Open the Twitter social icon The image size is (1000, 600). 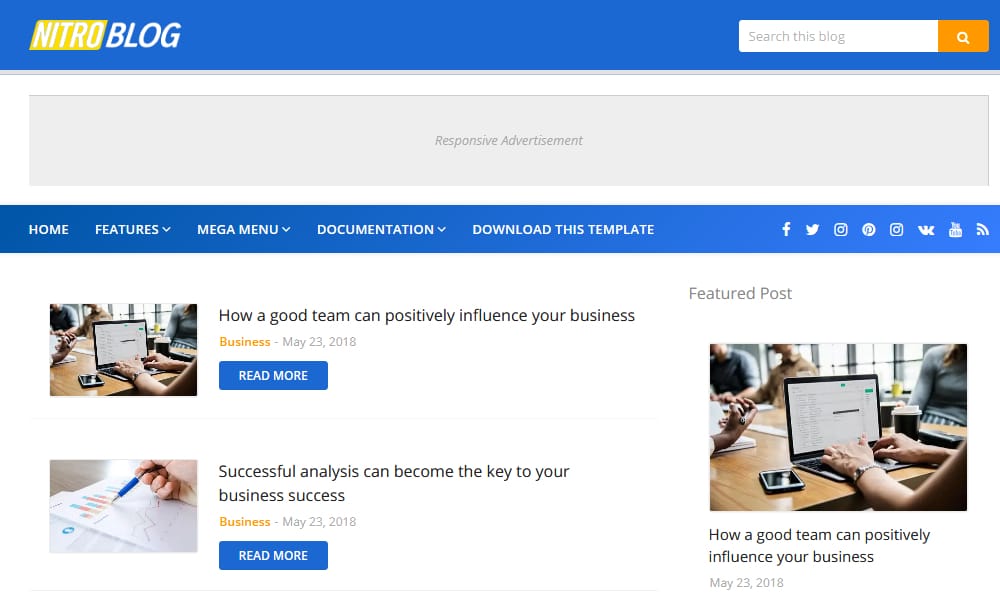click(x=813, y=229)
